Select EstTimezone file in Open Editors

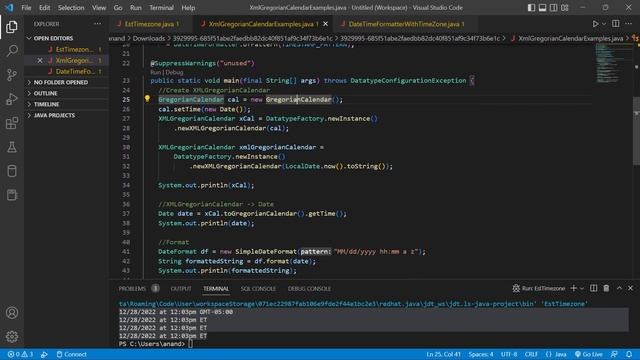click(x=74, y=49)
